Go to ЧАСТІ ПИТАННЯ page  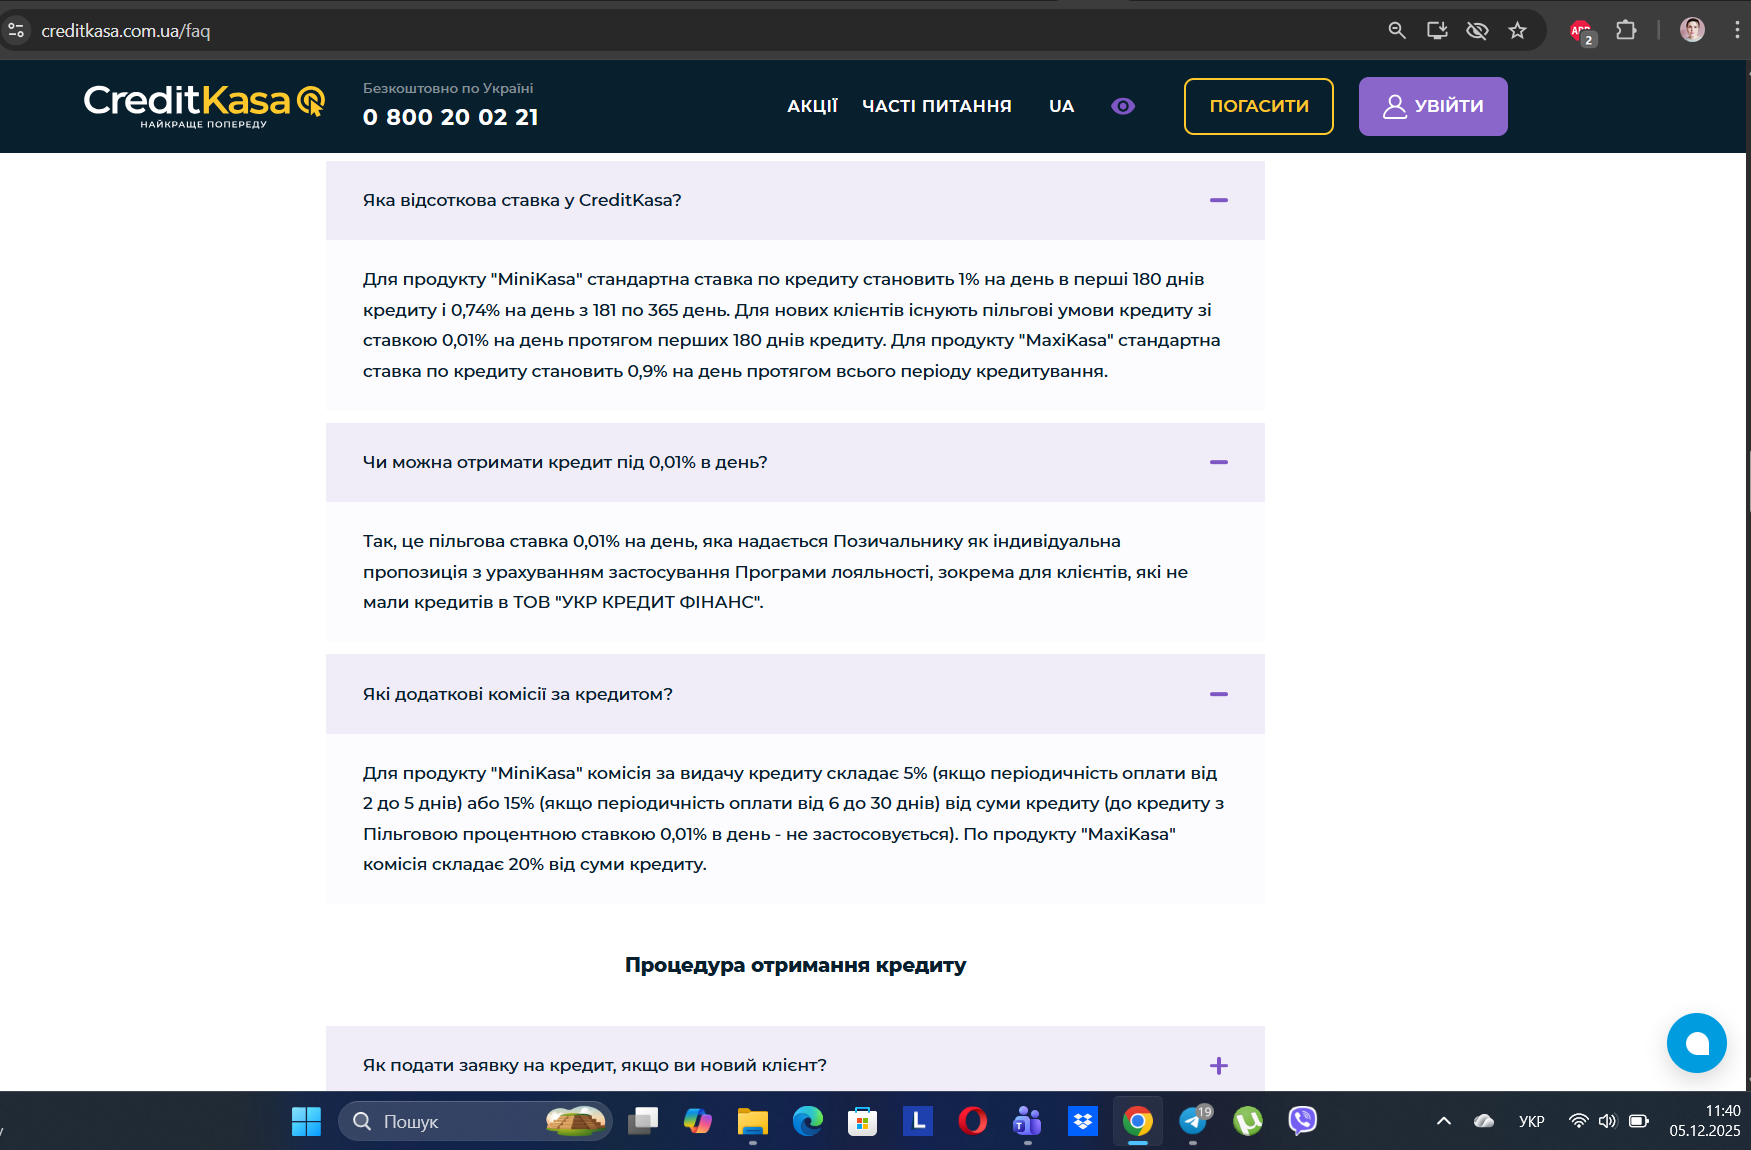pos(937,106)
